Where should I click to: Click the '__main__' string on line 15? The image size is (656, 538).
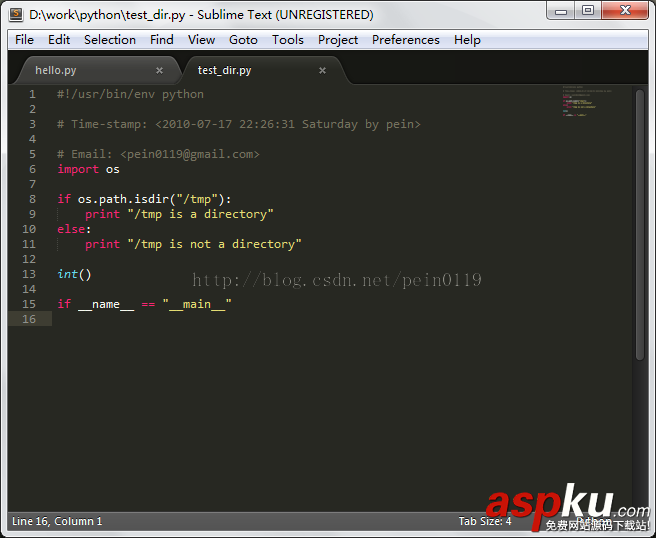pyautogui.click(x=197, y=304)
